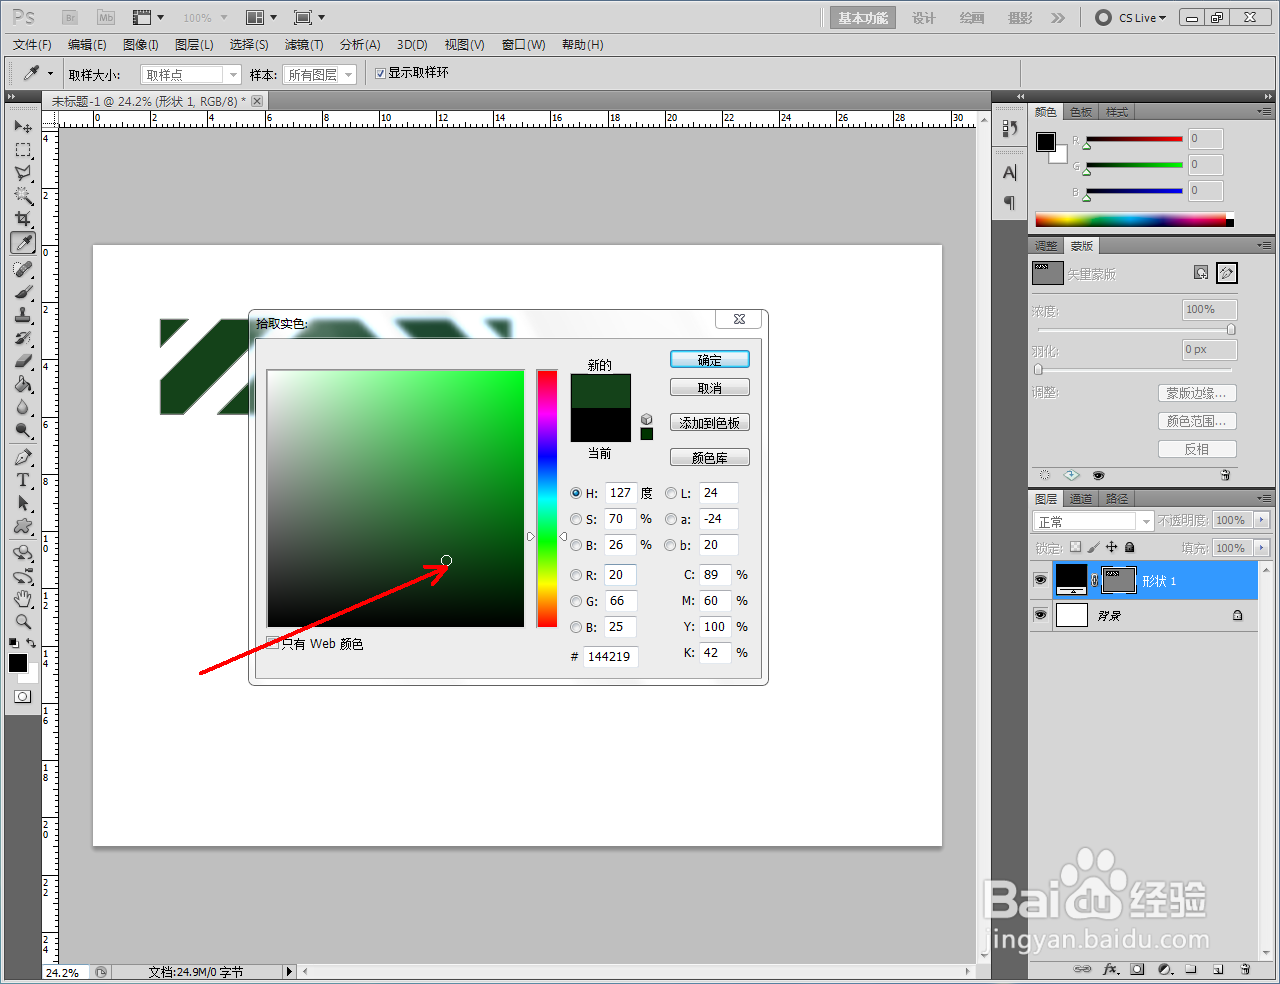Select the Hand tool
This screenshot has width=1280, height=984.
click(x=23, y=598)
